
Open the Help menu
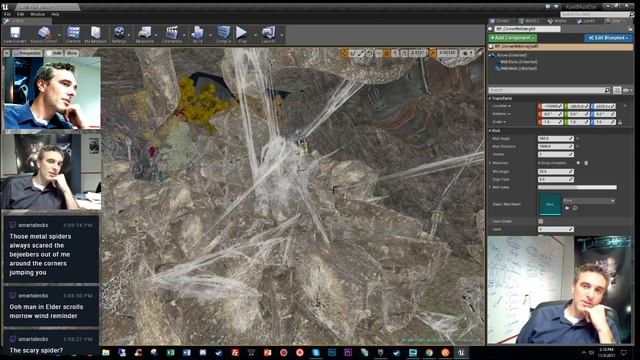click(55, 14)
